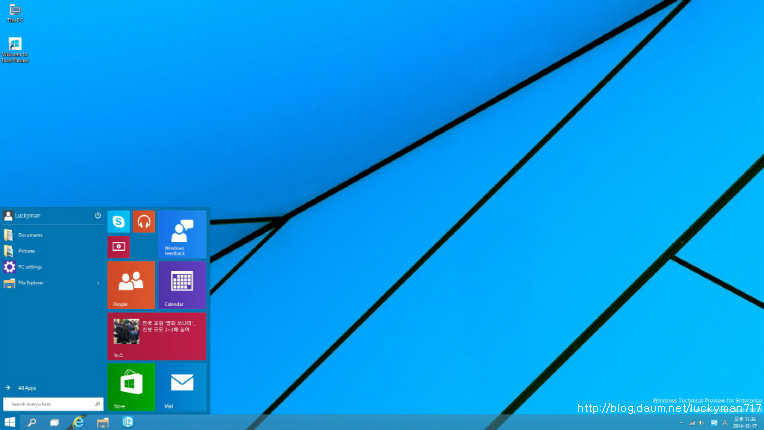Viewport: 764px width, 430px height.
Task: Launch Internet Explorer from taskbar
Action: pyautogui.click(x=78, y=422)
